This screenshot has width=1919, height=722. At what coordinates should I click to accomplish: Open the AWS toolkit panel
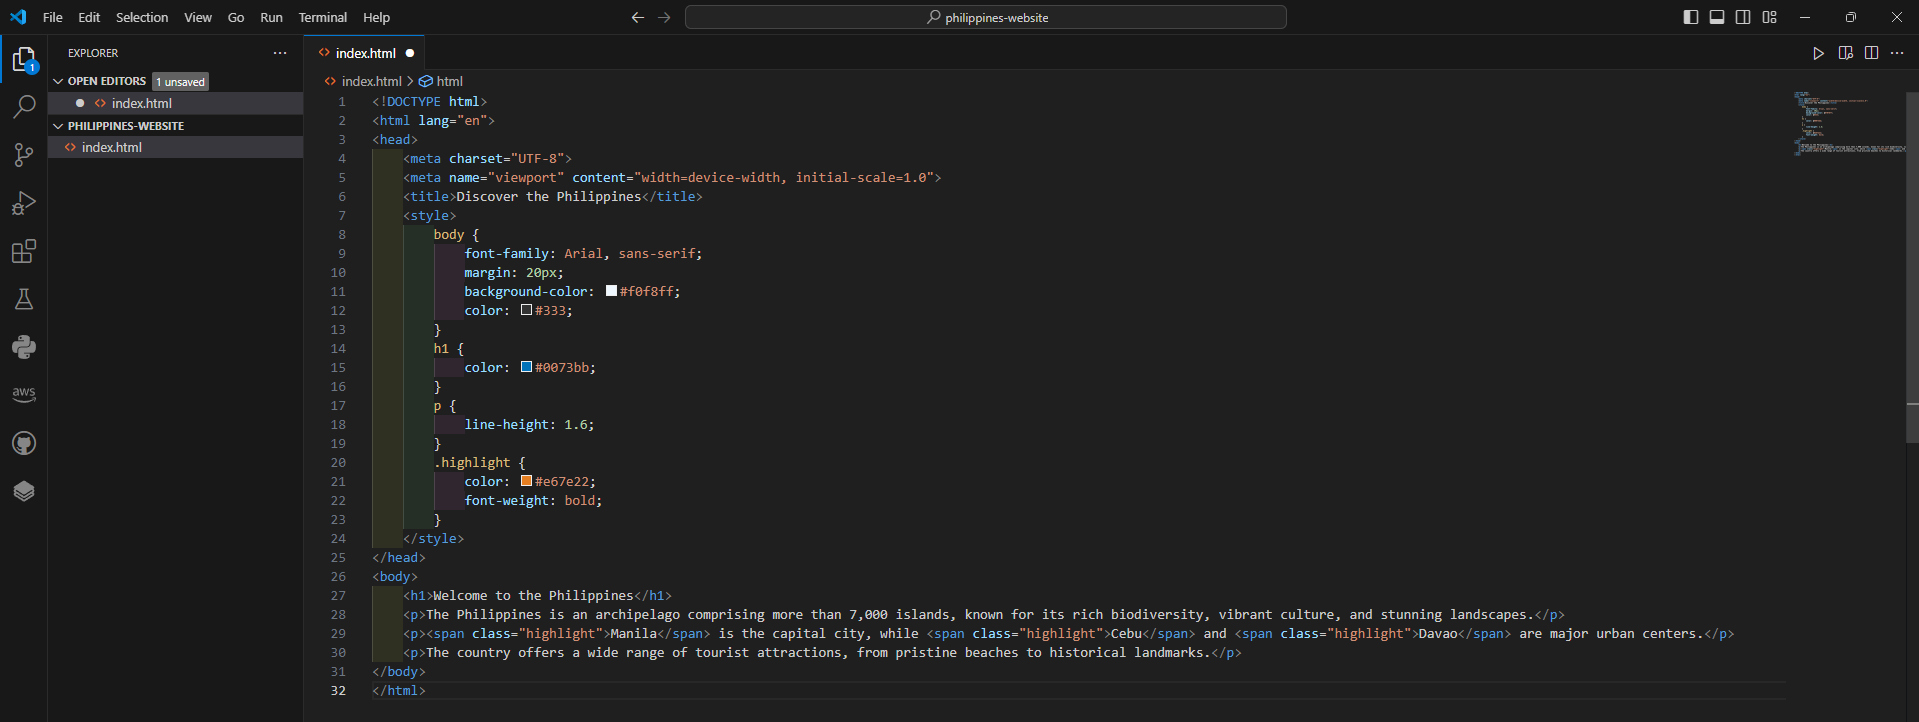point(24,395)
